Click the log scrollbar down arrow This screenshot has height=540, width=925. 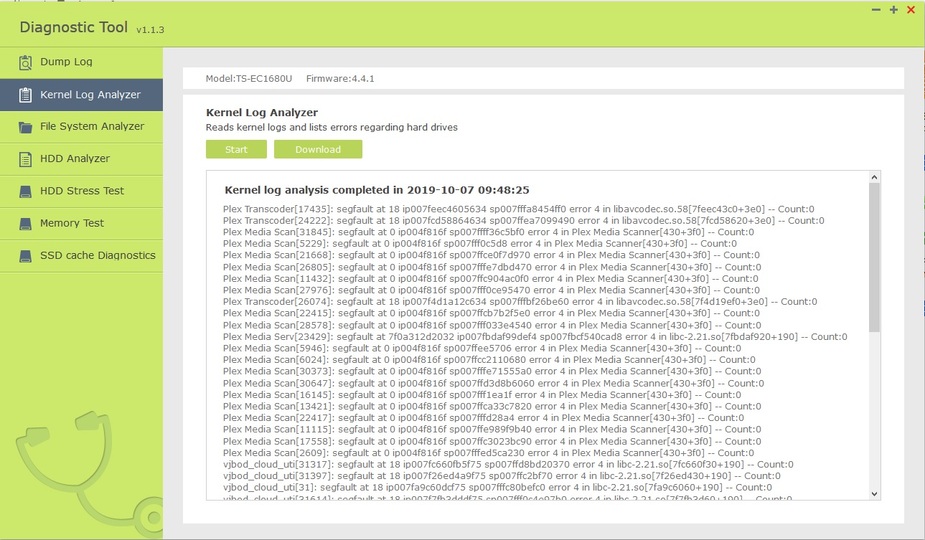(874, 494)
